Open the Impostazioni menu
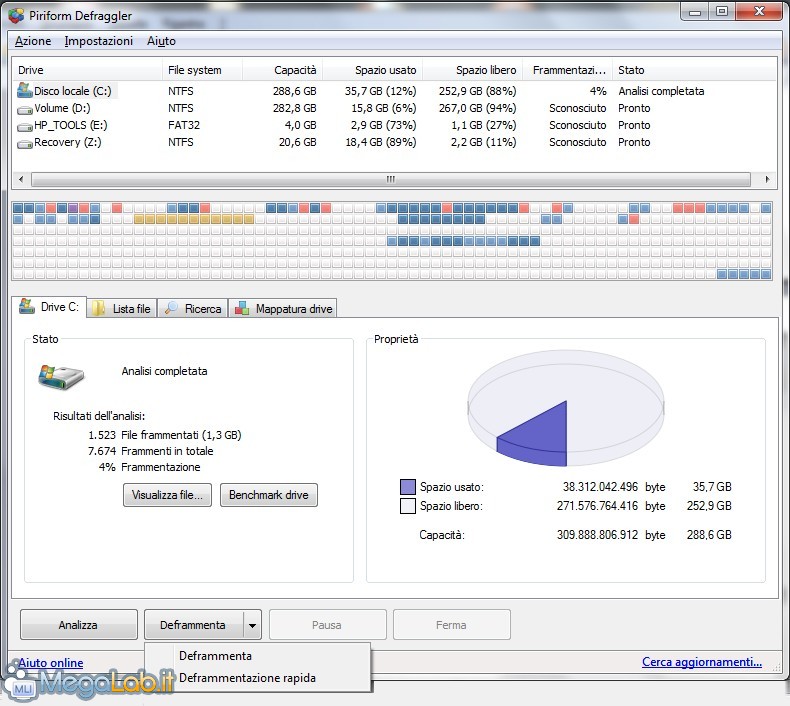 click(98, 41)
